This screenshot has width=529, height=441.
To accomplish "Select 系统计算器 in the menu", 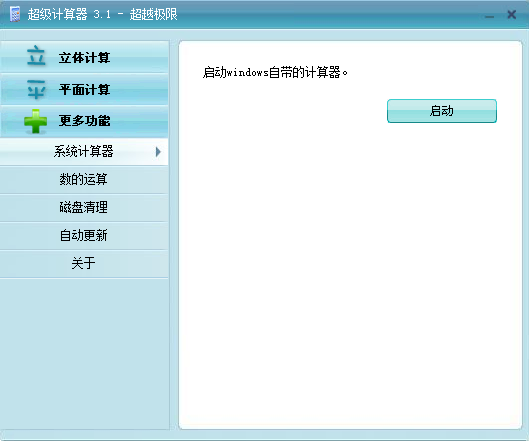I will pyautogui.click(x=84, y=151).
